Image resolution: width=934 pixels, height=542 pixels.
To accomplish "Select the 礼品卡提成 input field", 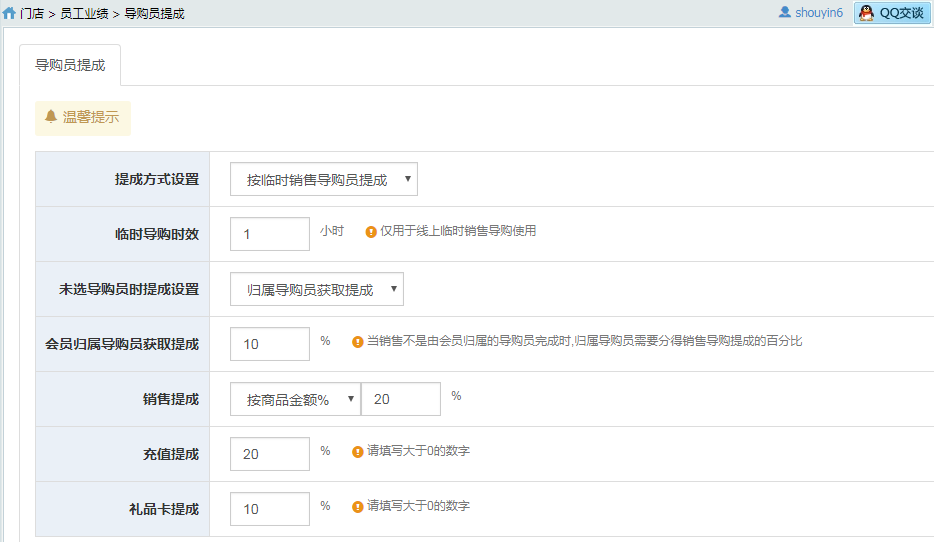I will 270,509.
